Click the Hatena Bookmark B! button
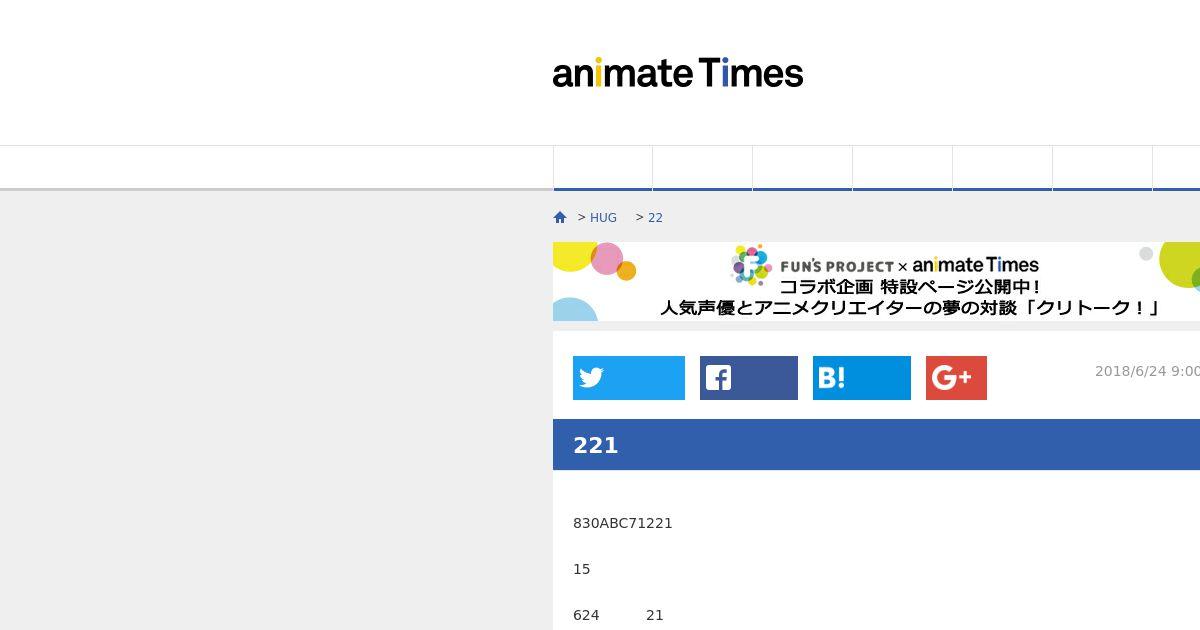1200x630 pixels. click(x=861, y=377)
